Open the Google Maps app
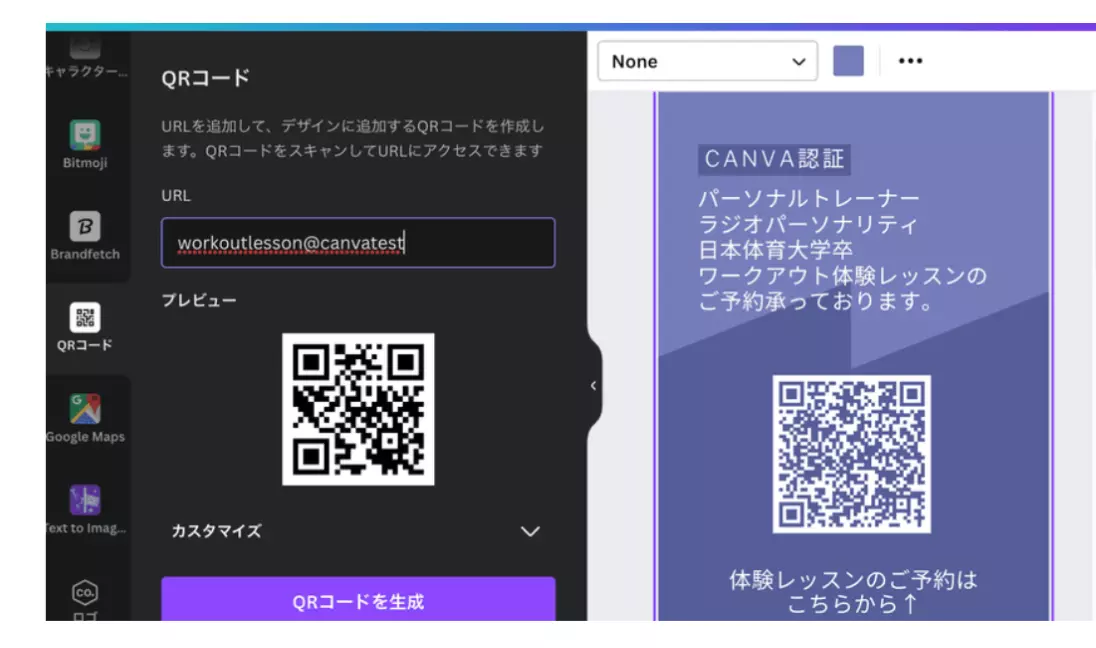This screenshot has height=648, width=1096. coord(85,418)
